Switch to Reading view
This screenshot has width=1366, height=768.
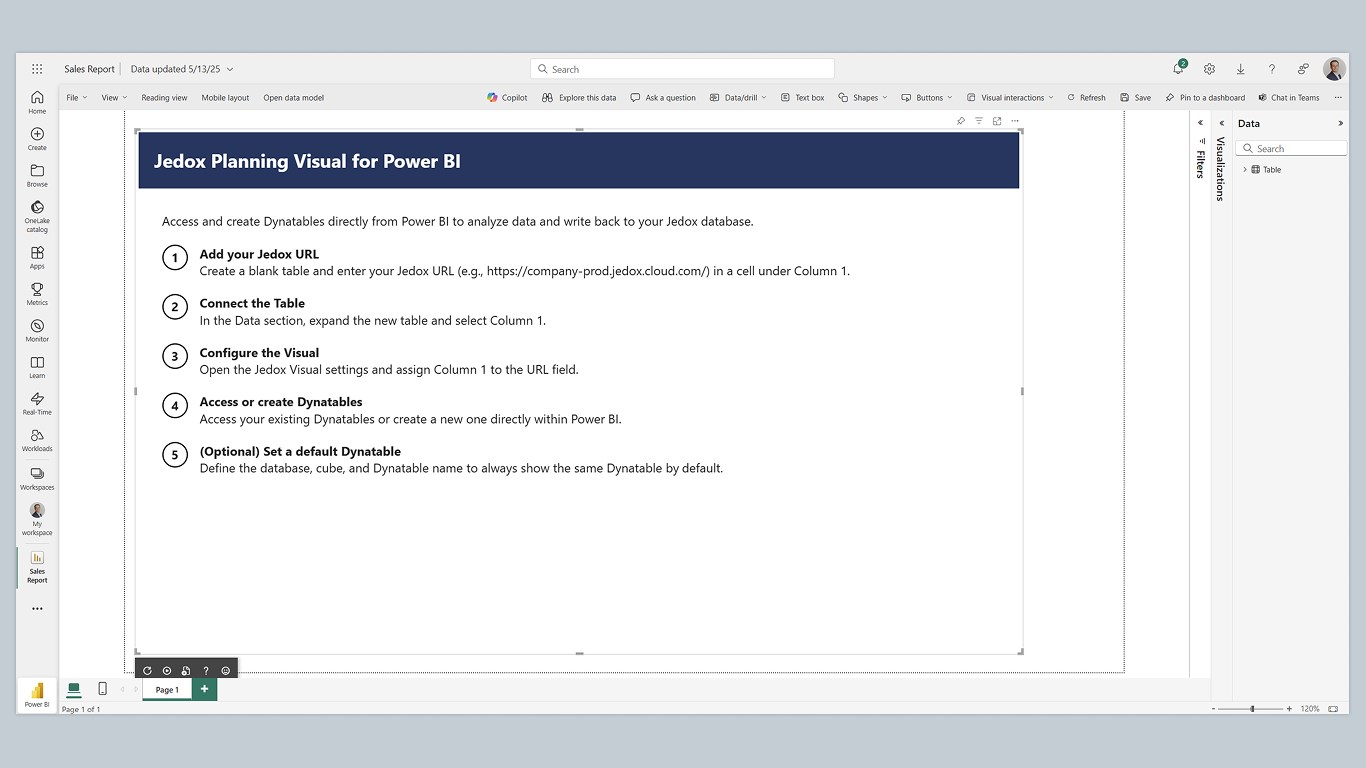pyautogui.click(x=164, y=98)
